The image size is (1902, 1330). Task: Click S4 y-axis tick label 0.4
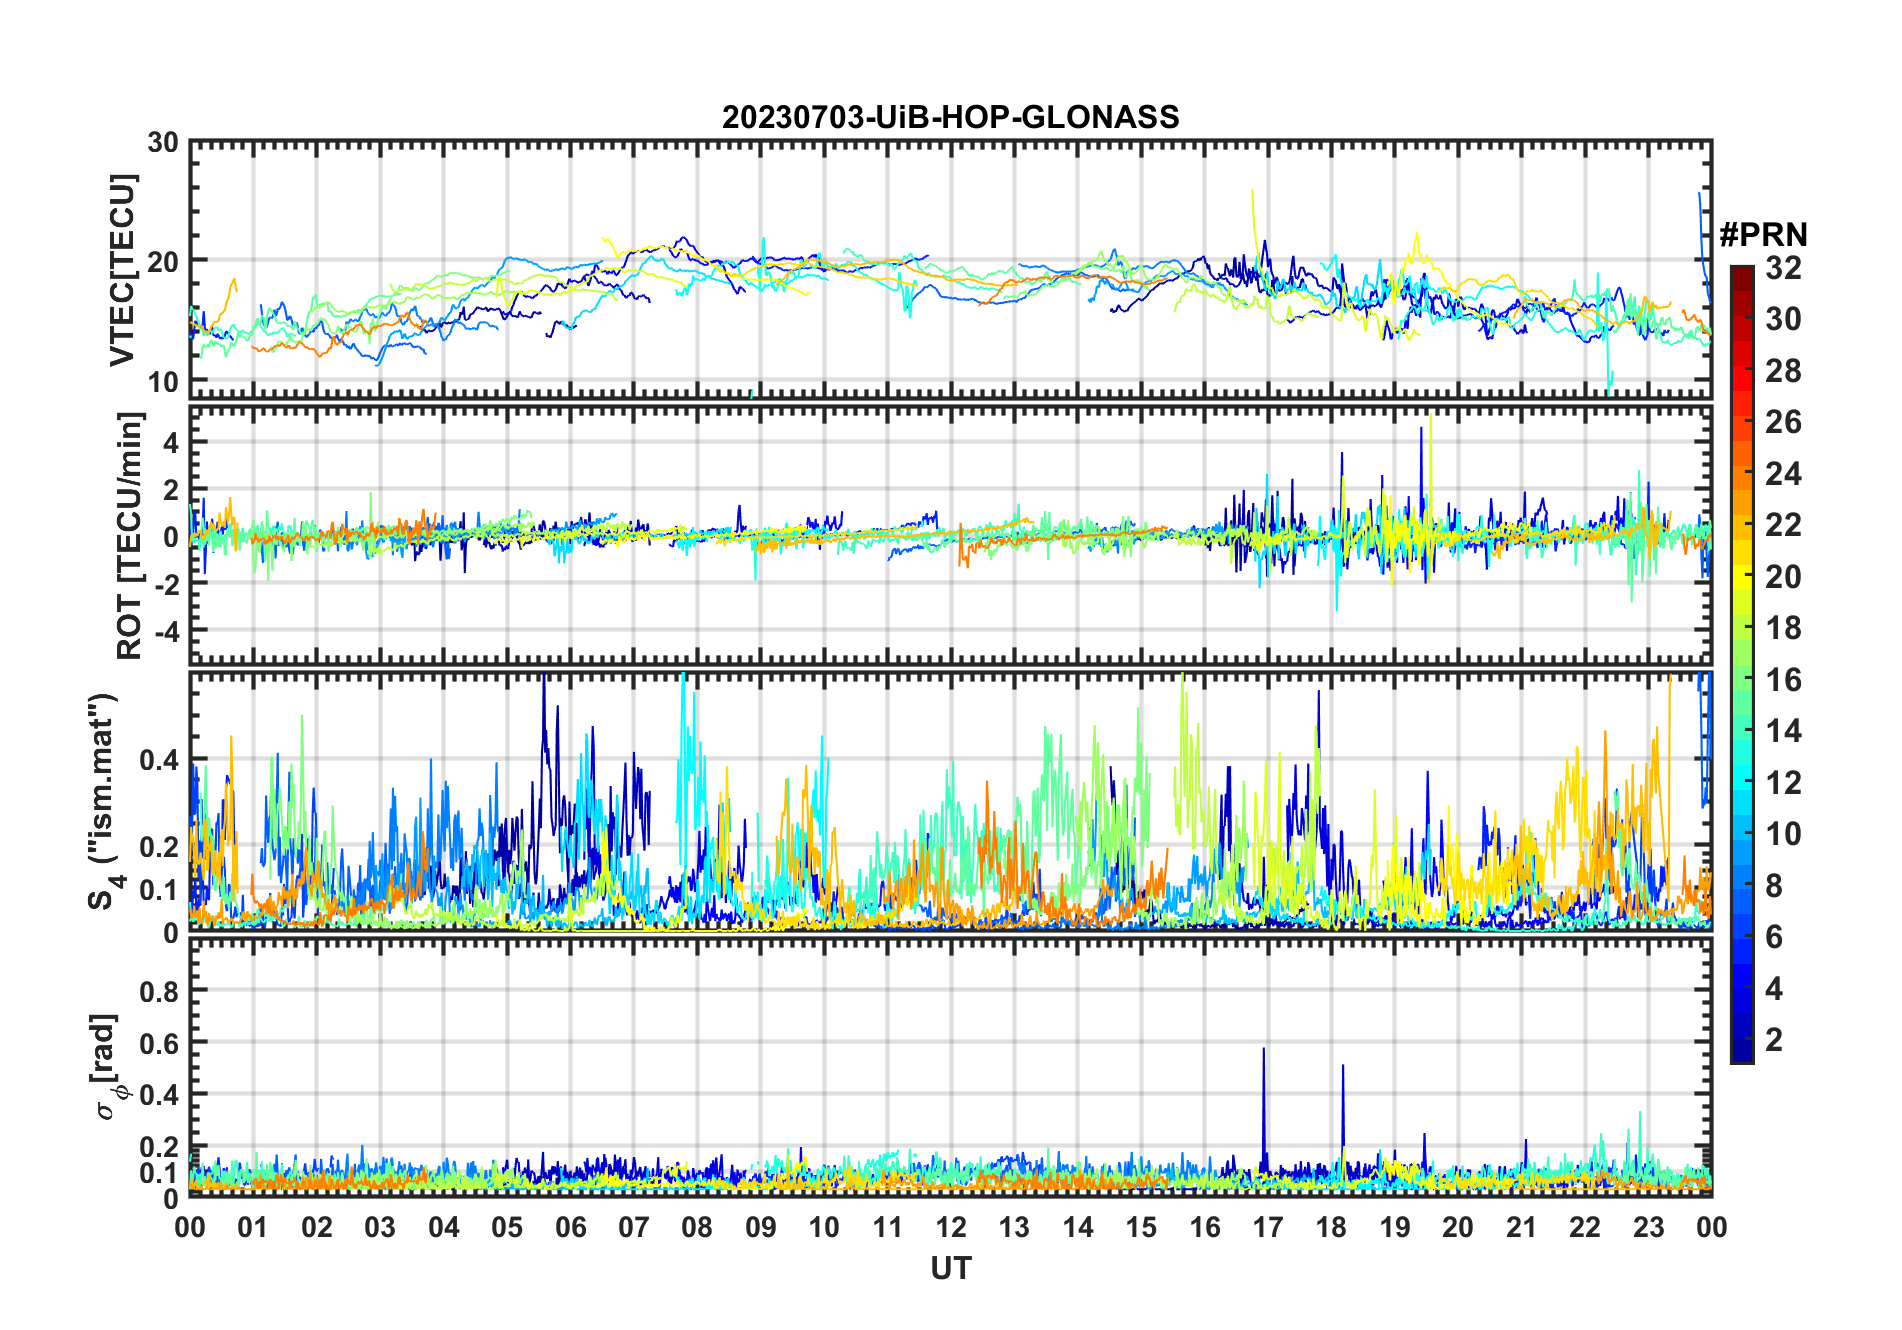click(159, 760)
